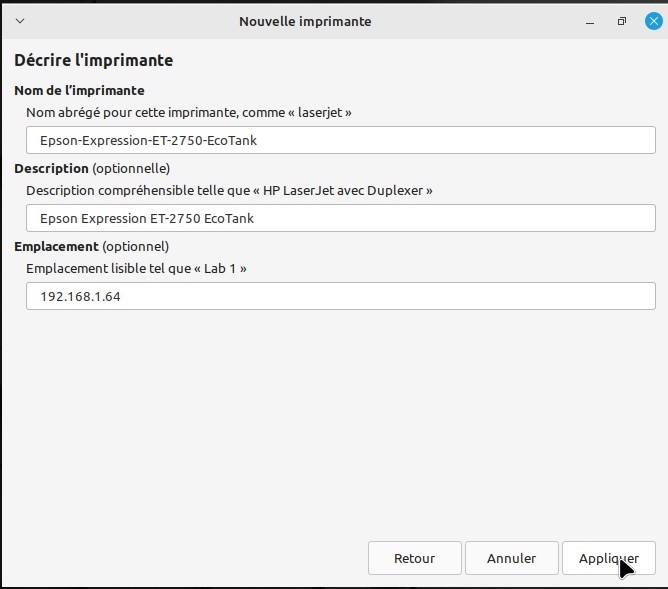Go back with the Retour button

click(415, 558)
